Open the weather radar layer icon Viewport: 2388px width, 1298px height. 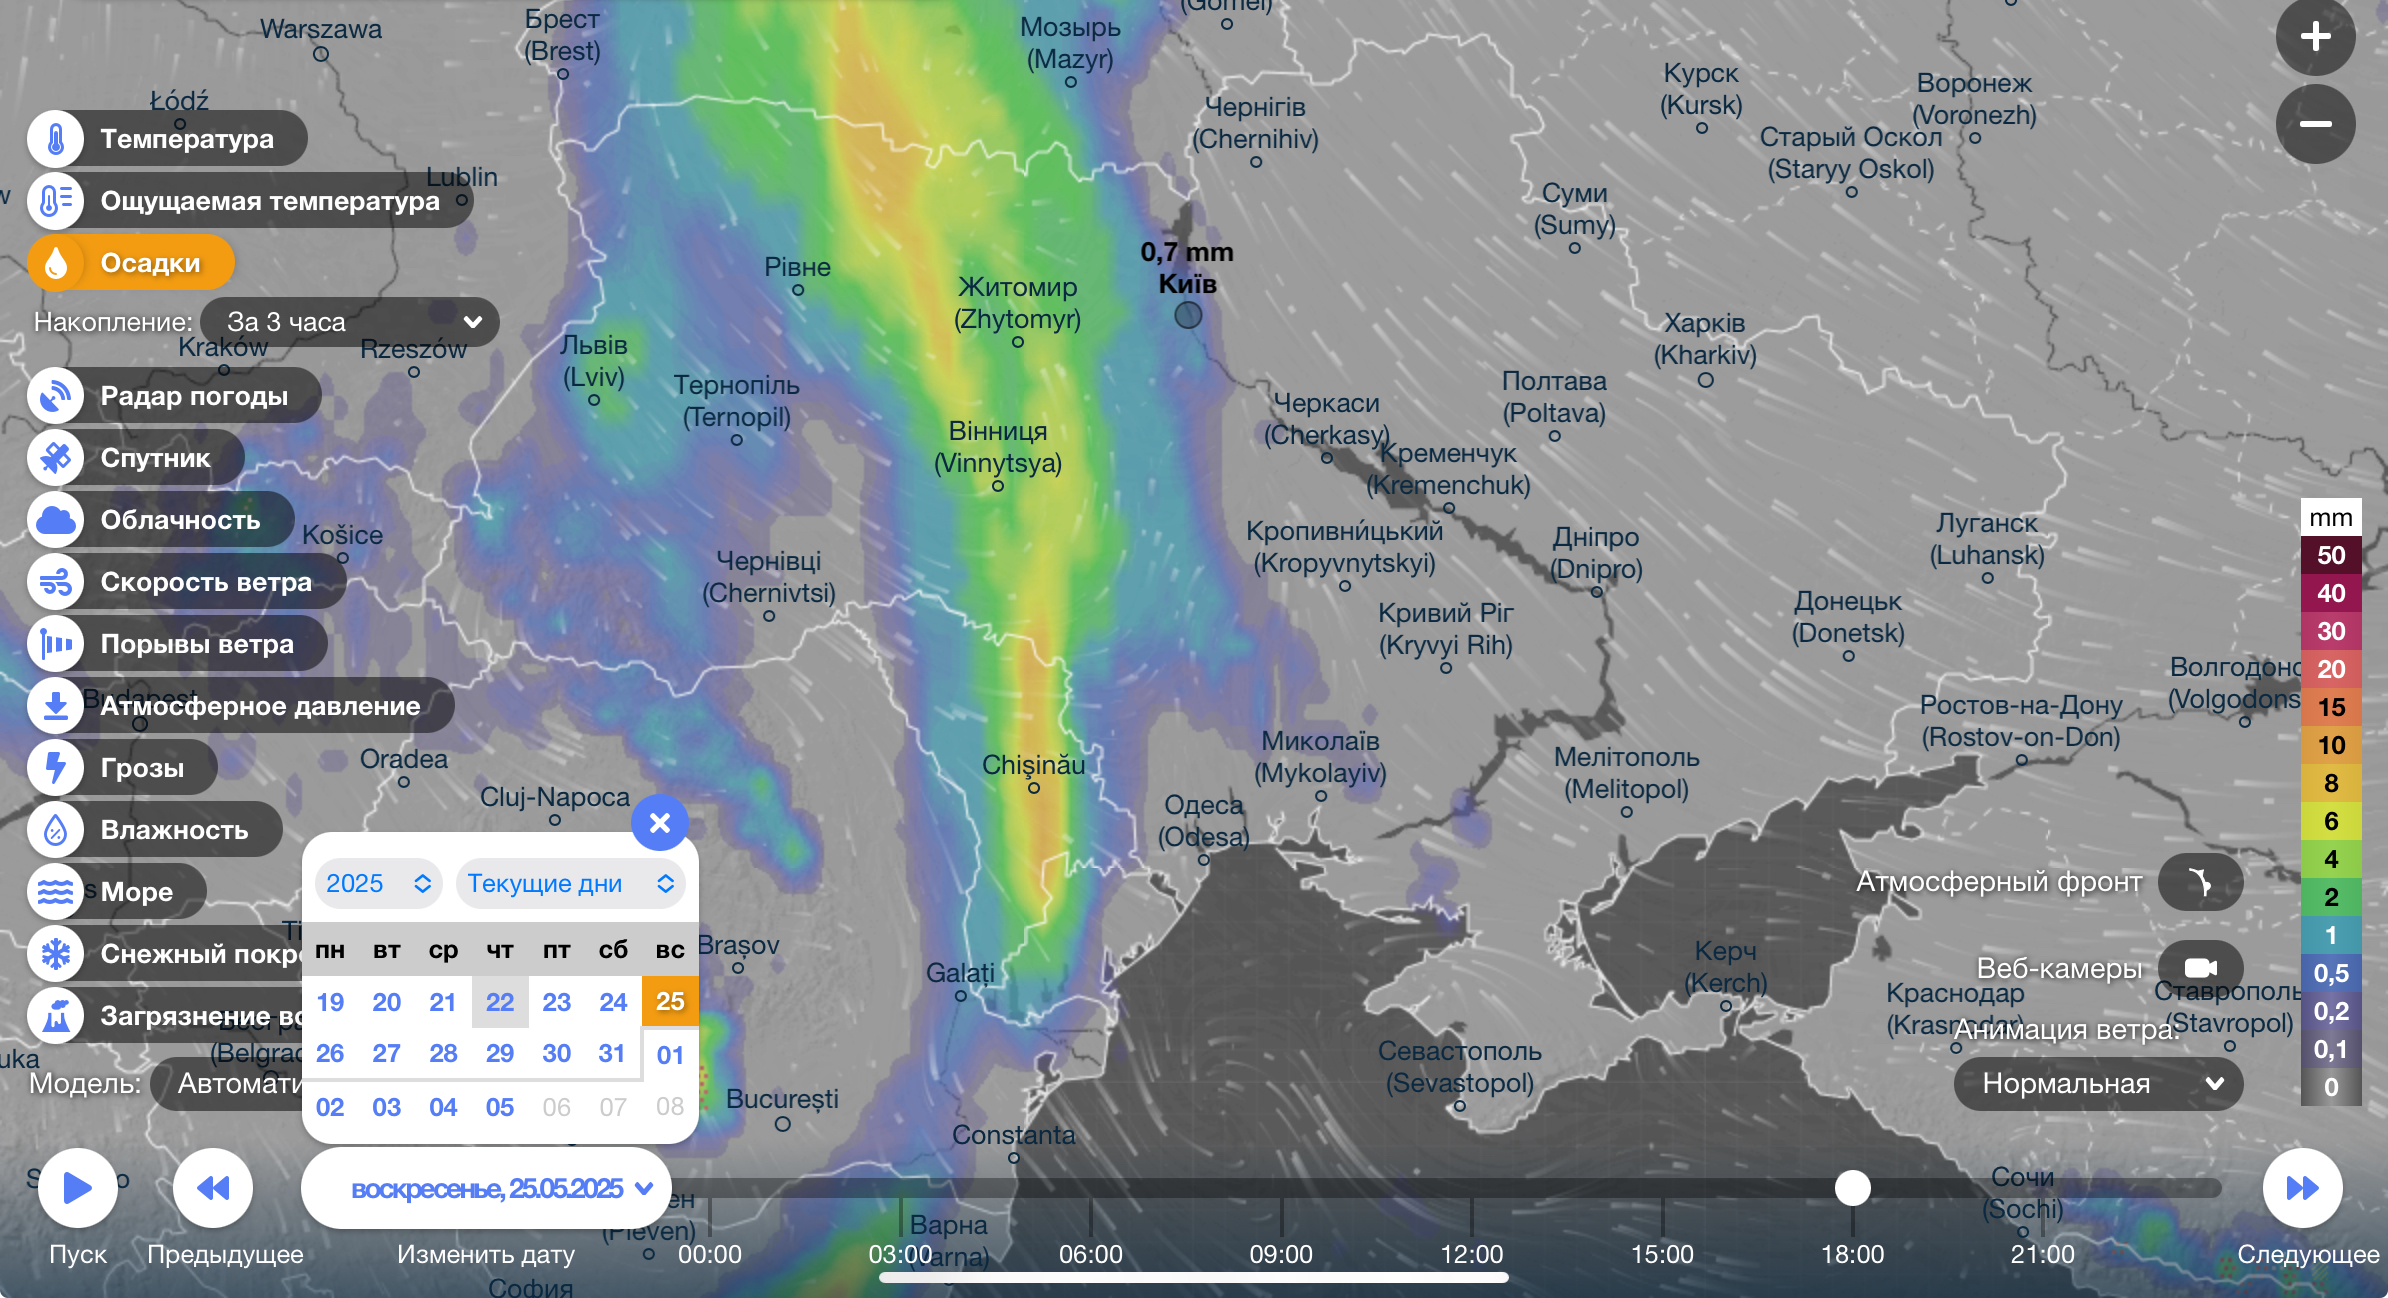coord(56,396)
